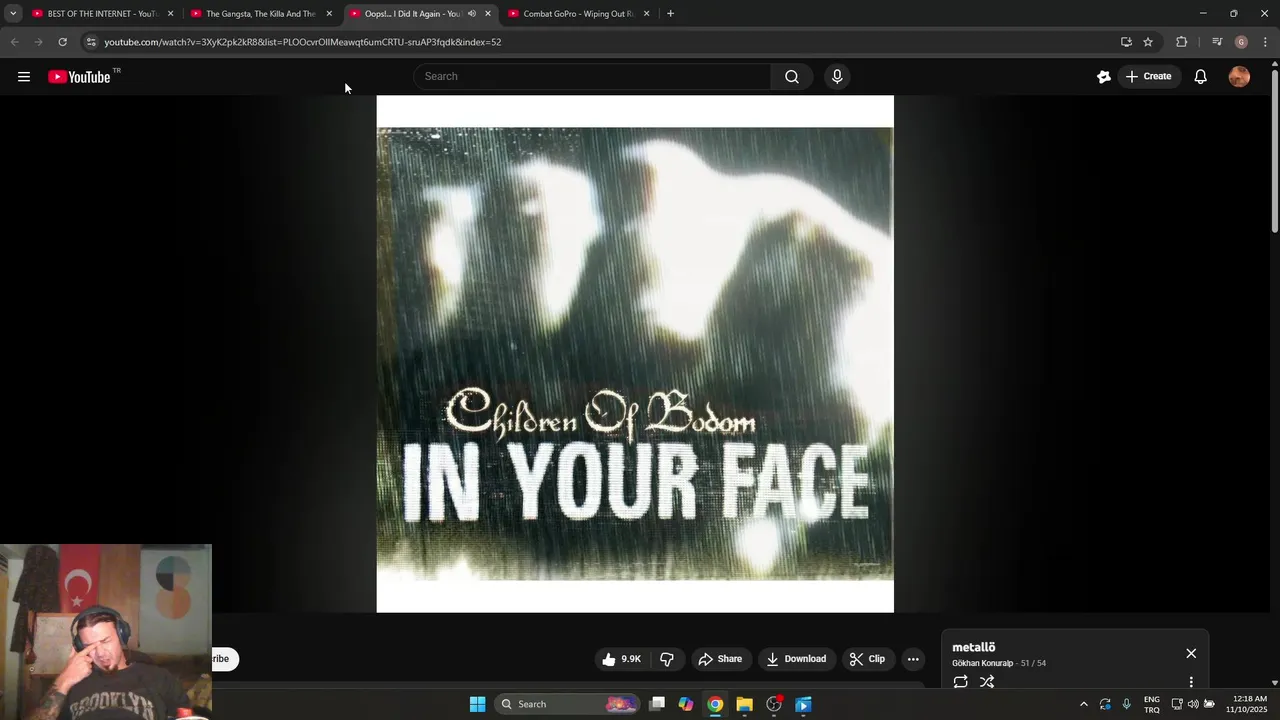Click the Windows taskbar Search box

[x=567, y=704]
